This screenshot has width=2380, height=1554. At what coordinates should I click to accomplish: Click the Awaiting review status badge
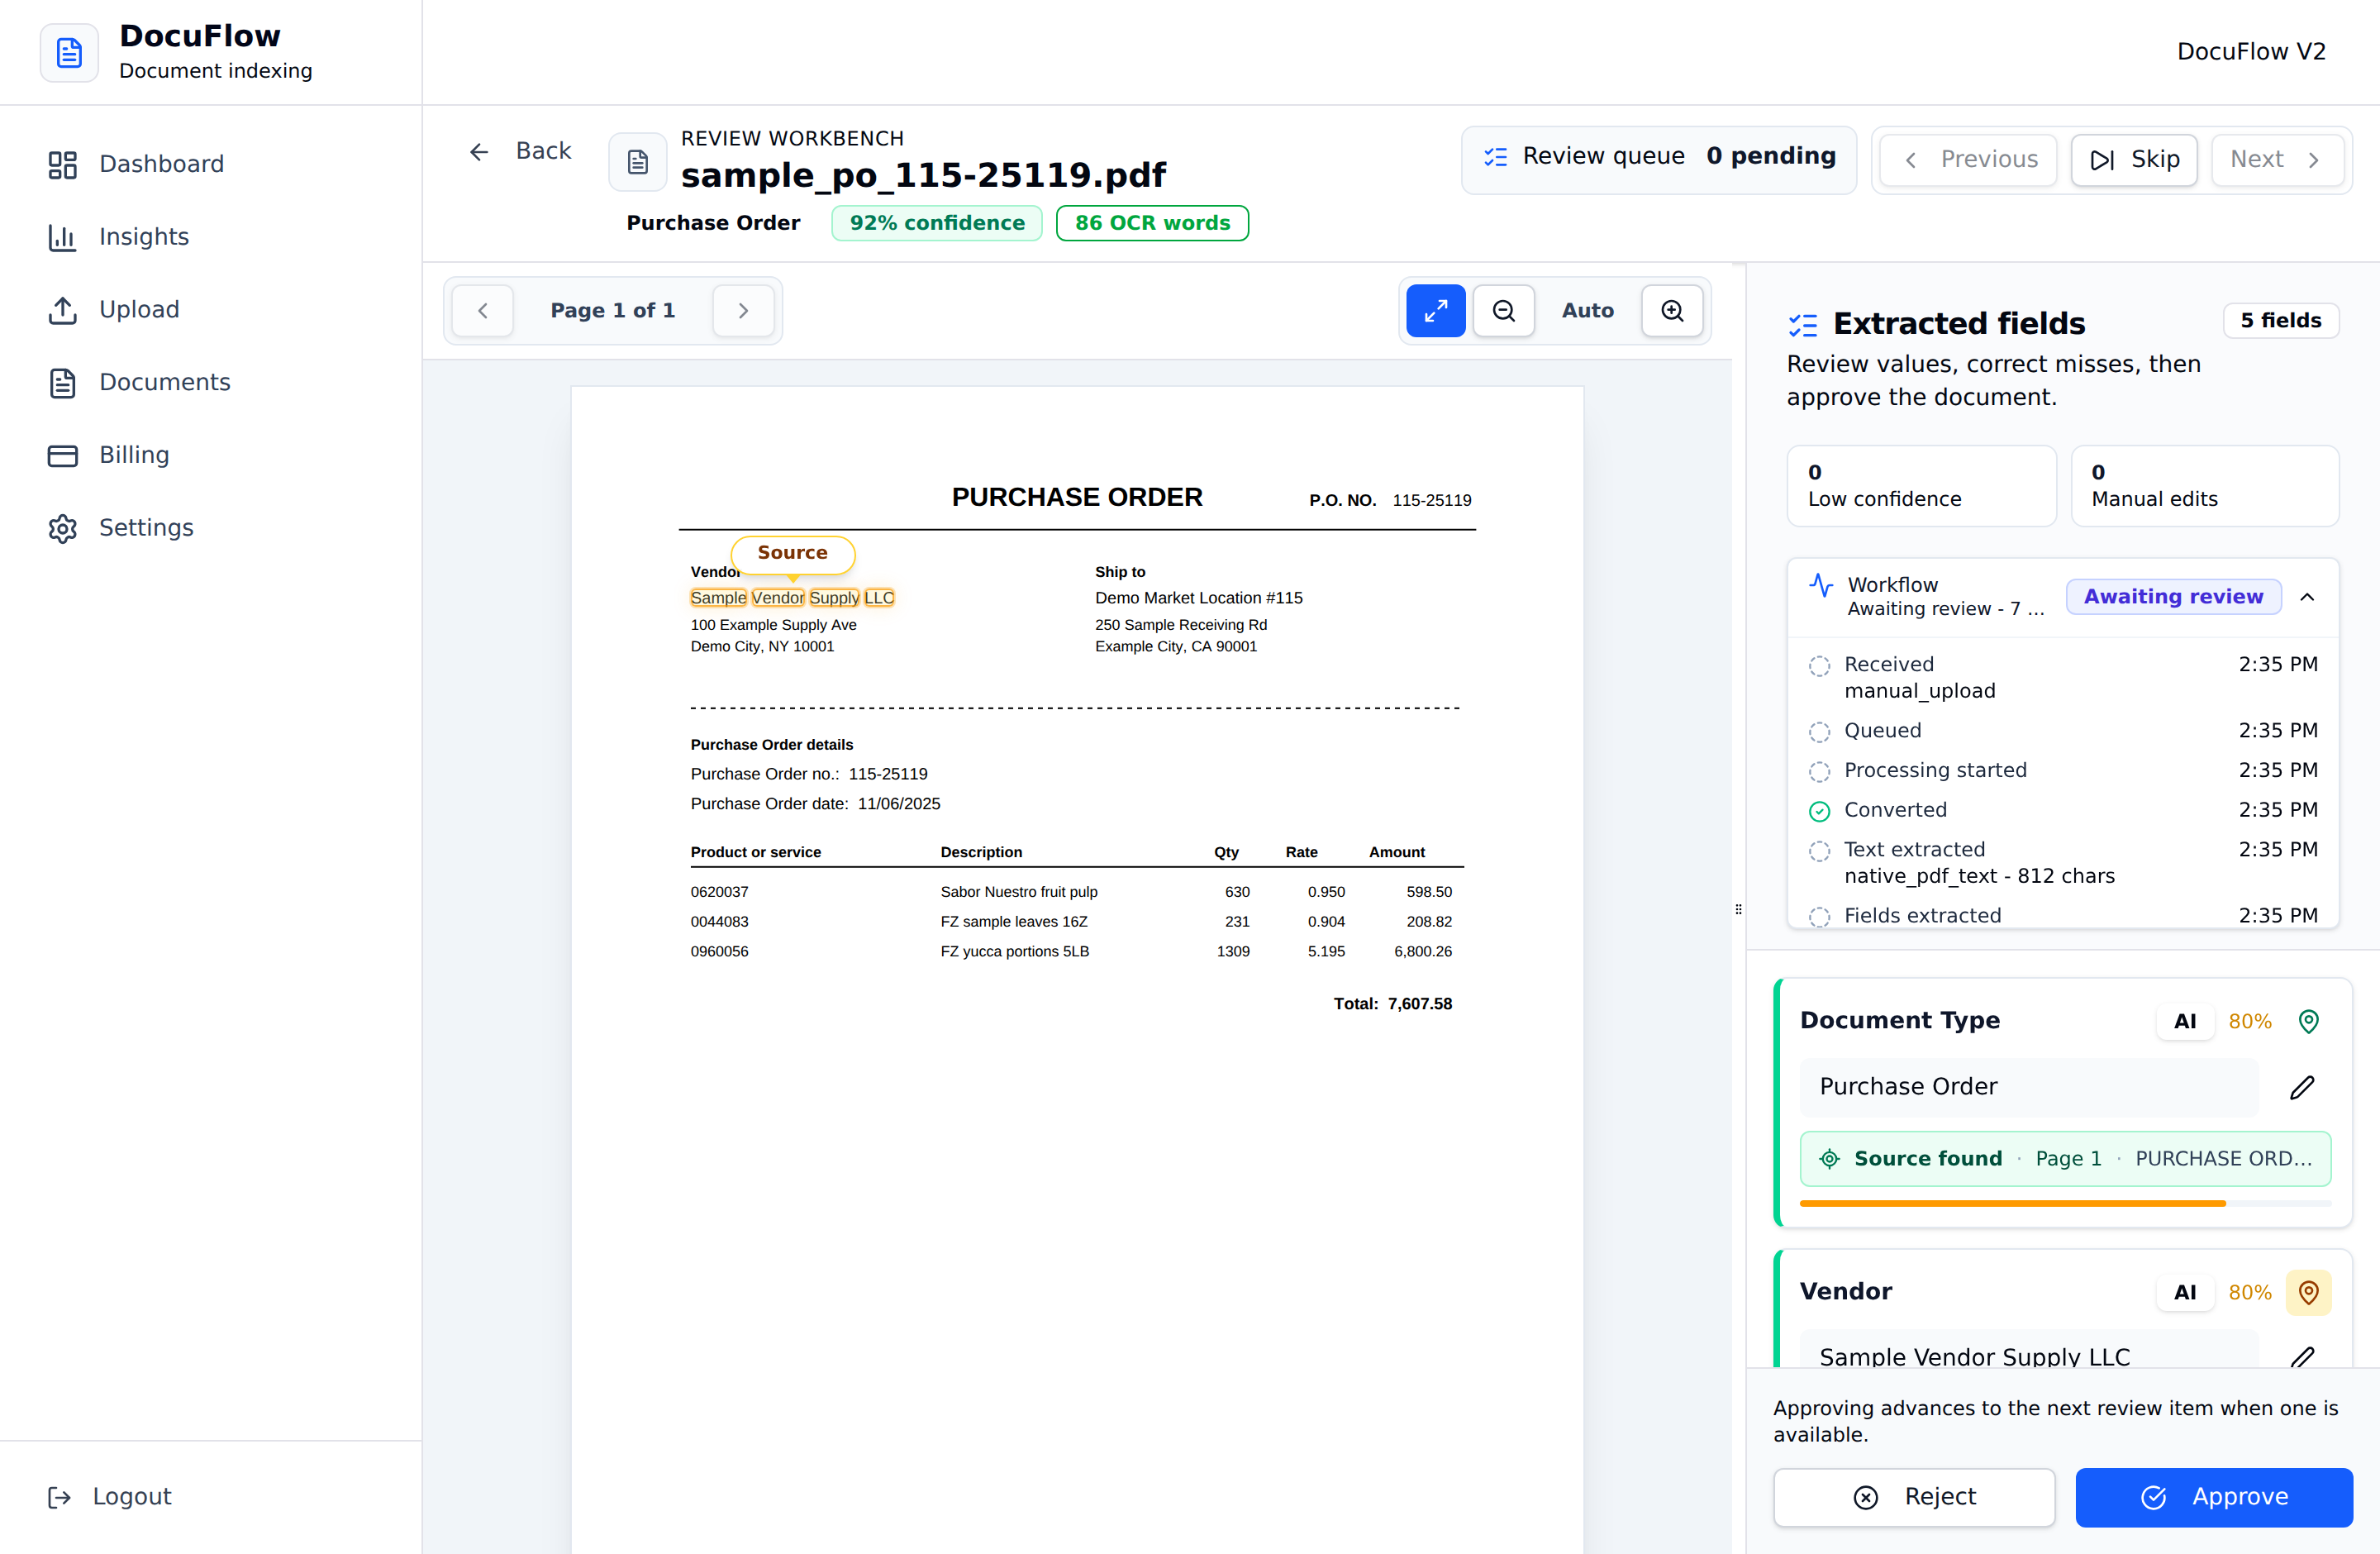pos(2173,597)
